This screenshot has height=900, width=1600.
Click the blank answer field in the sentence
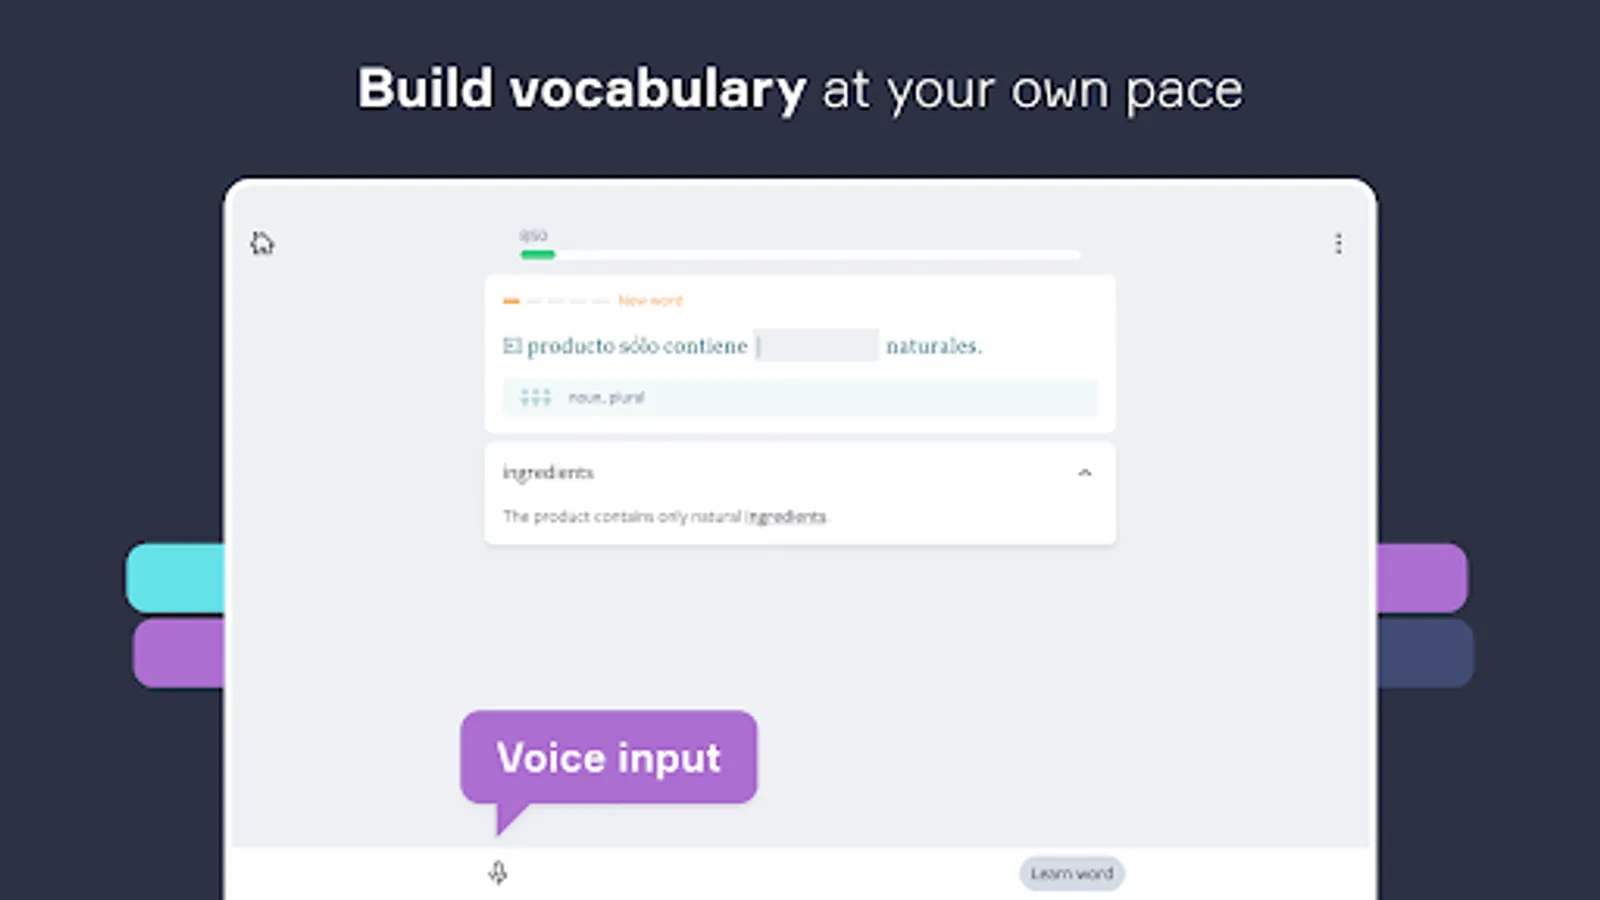[x=817, y=346]
